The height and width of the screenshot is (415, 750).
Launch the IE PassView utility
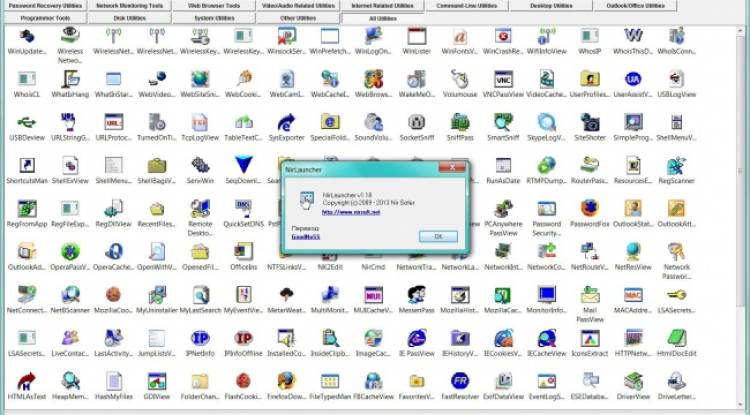pyautogui.click(x=416, y=339)
